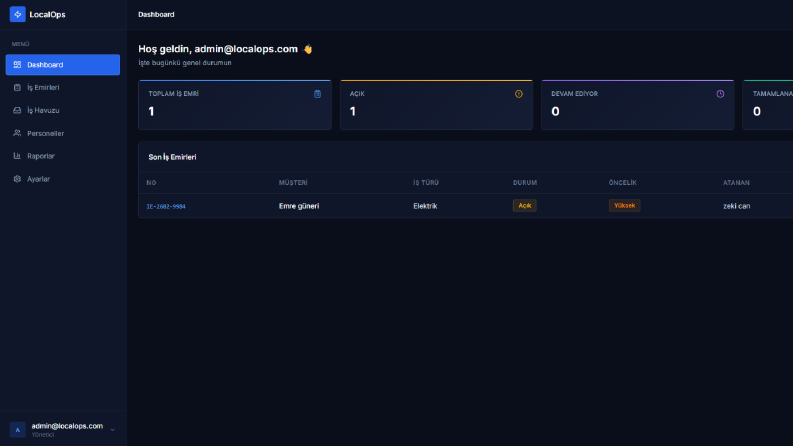Select the Devam Ediyor stat card

pos(637,105)
